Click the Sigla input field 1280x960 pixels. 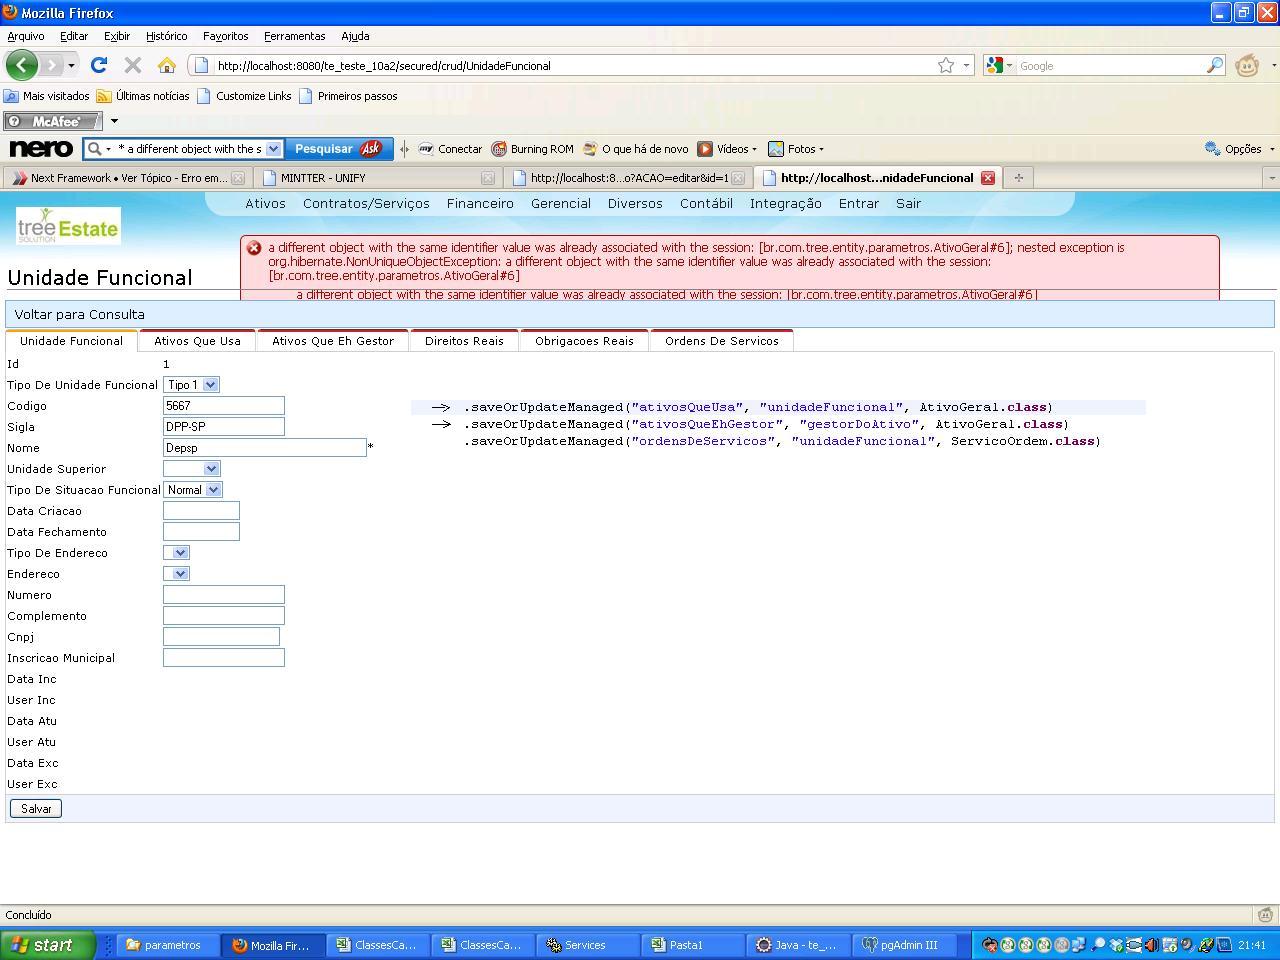click(224, 427)
